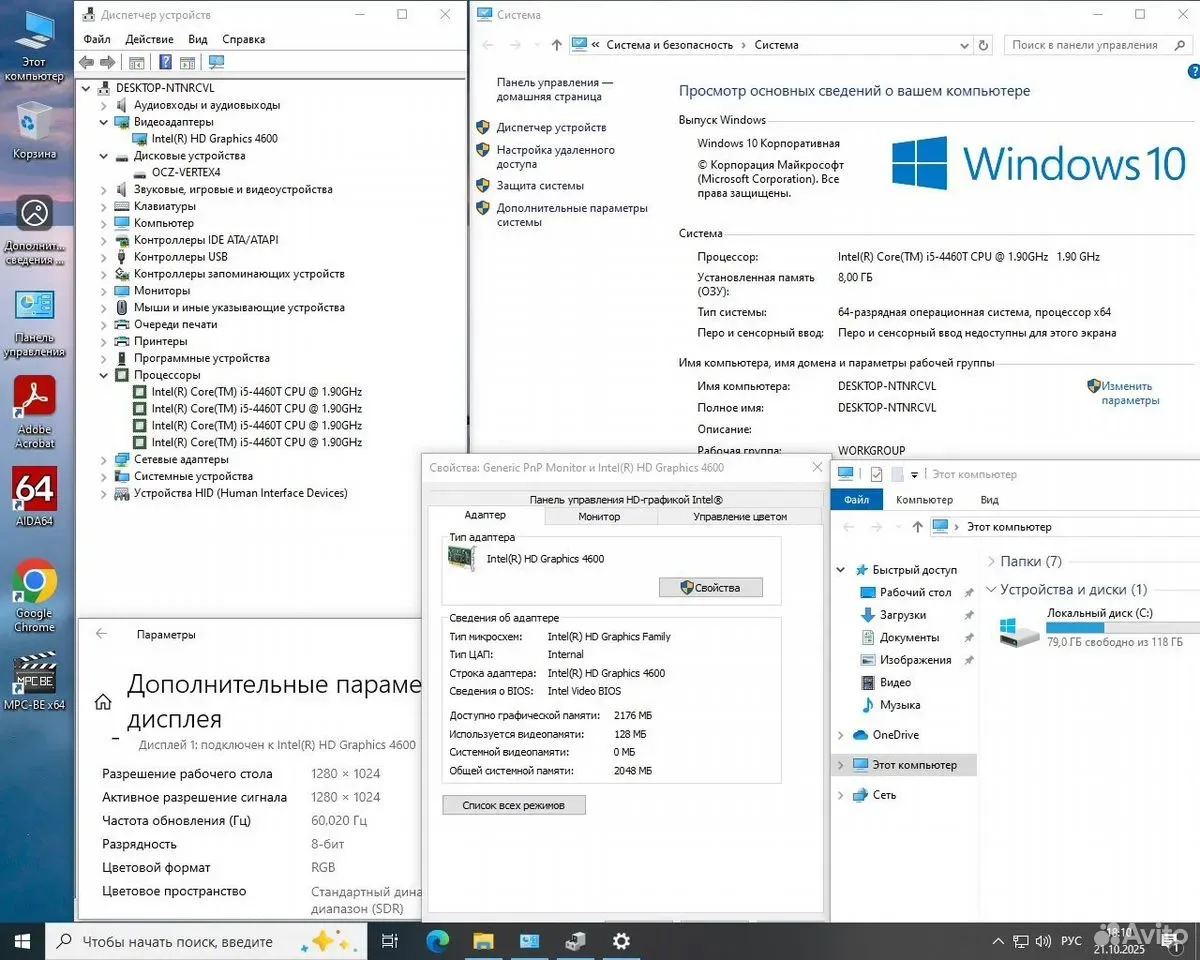This screenshot has height=960, width=1200.
Task: Open Панель управления HD-графикой Intel tab
Action: [x=626, y=499]
